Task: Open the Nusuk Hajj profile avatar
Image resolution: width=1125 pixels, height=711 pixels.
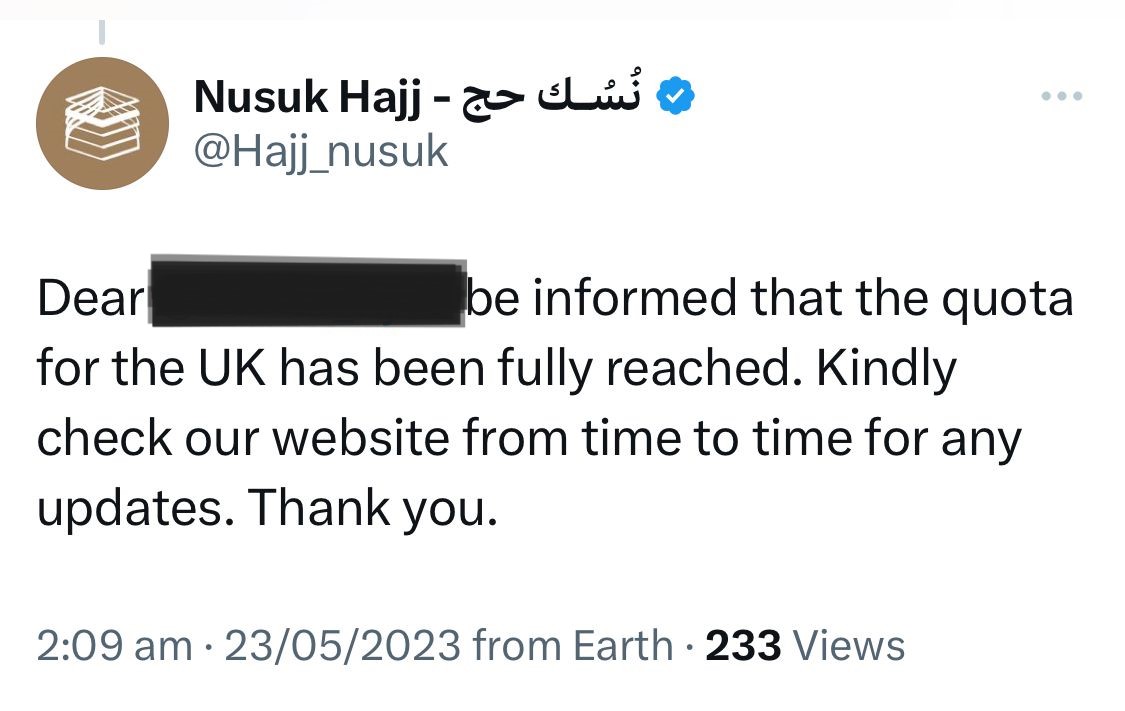Action: pyautogui.click(x=101, y=125)
